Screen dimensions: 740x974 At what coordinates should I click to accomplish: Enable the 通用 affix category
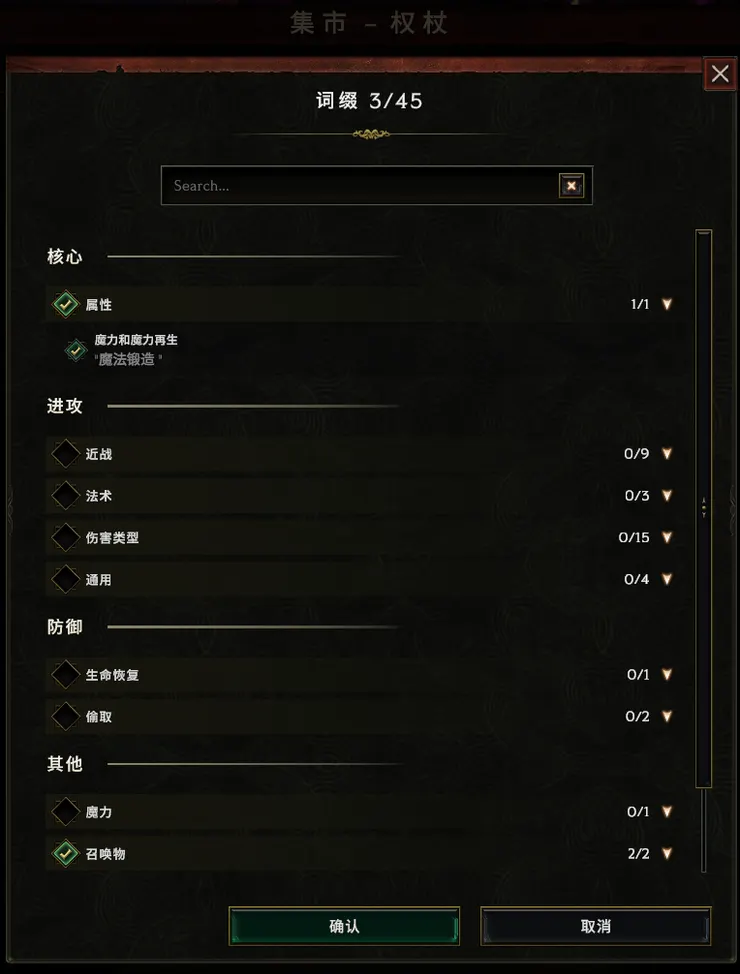click(65, 579)
